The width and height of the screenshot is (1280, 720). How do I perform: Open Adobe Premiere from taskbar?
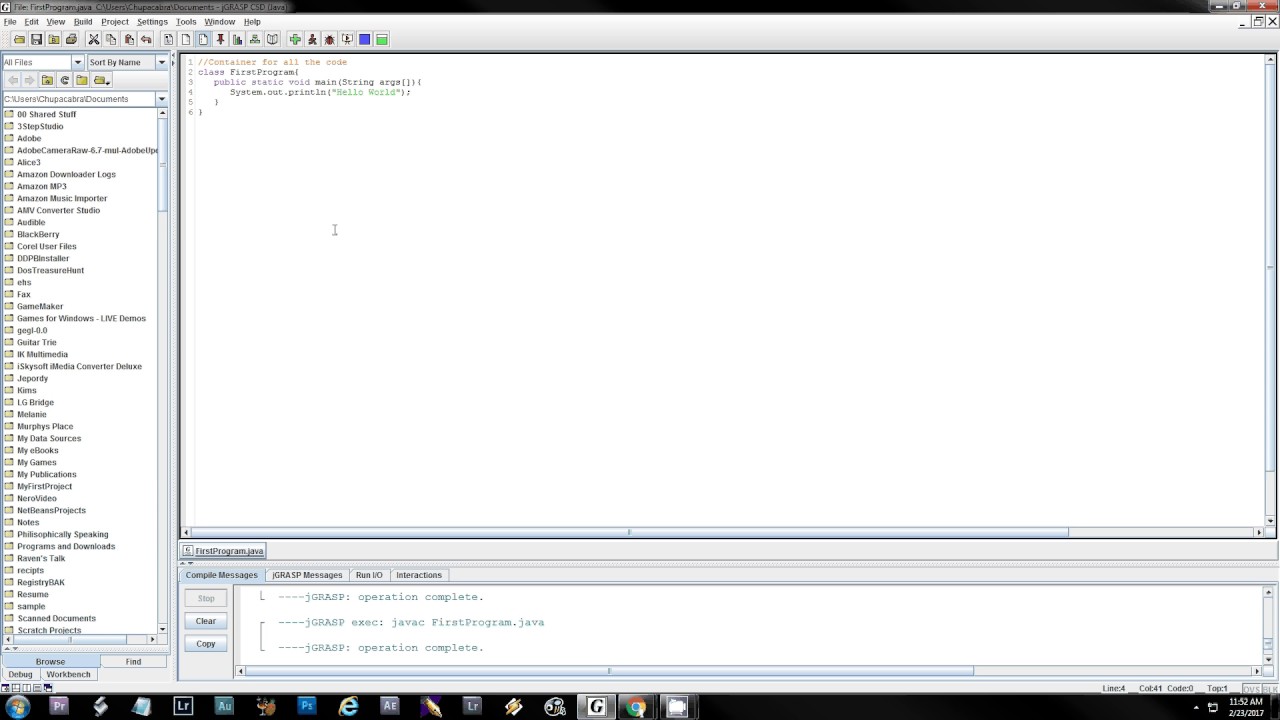pos(59,706)
